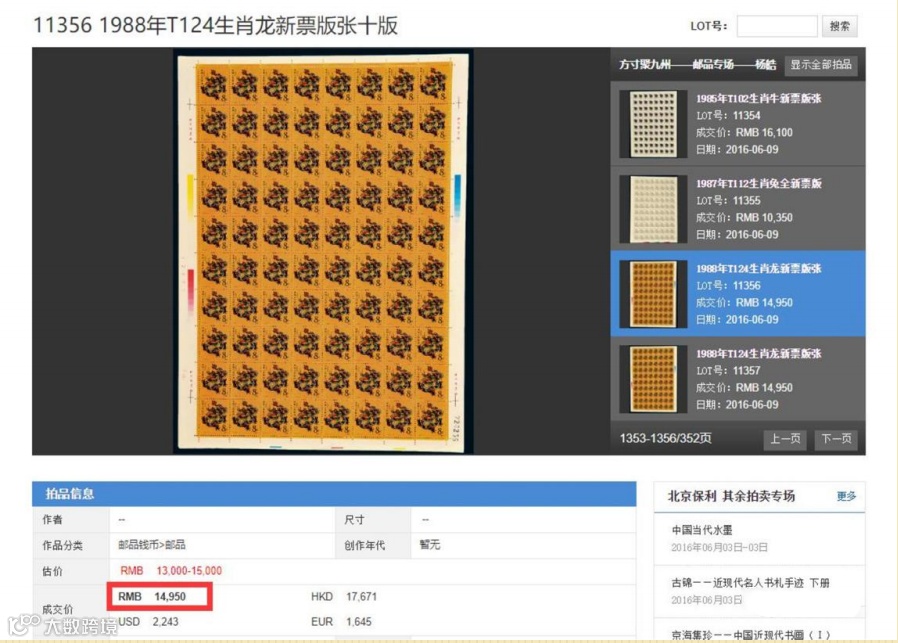Click the page title 11356 1988年T124生肖龙新票版张十版
898x643 pixels.
pos(215,26)
